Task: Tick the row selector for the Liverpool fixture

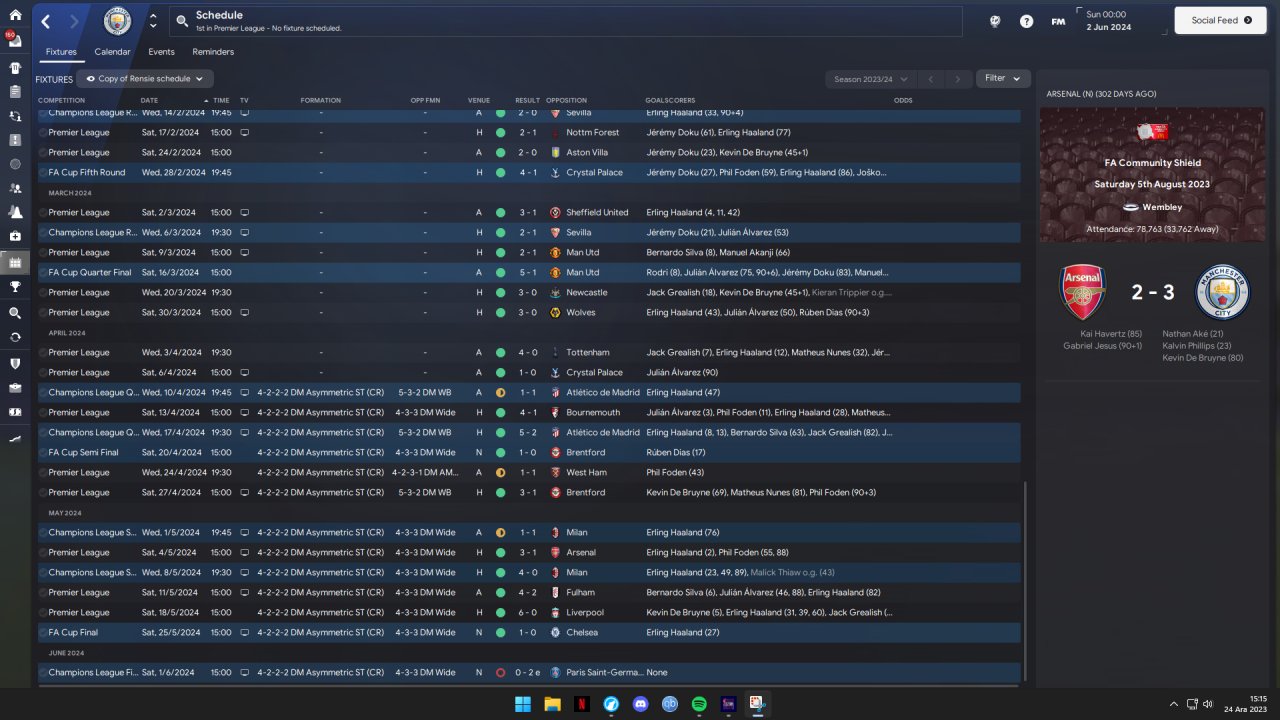Action: click(x=43, y=612)
